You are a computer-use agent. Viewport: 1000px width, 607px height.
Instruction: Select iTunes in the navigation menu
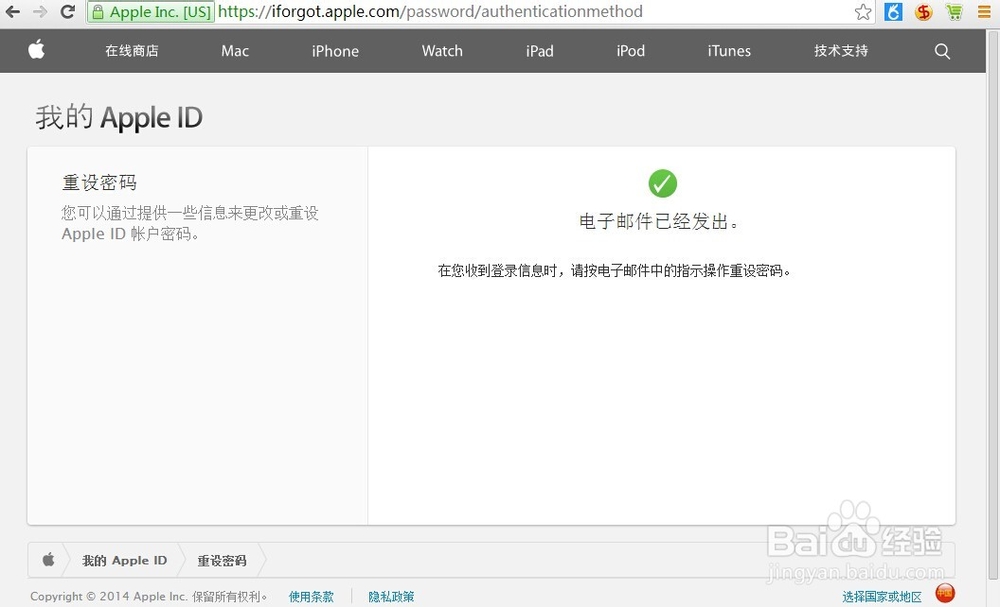tap(728, 51)
